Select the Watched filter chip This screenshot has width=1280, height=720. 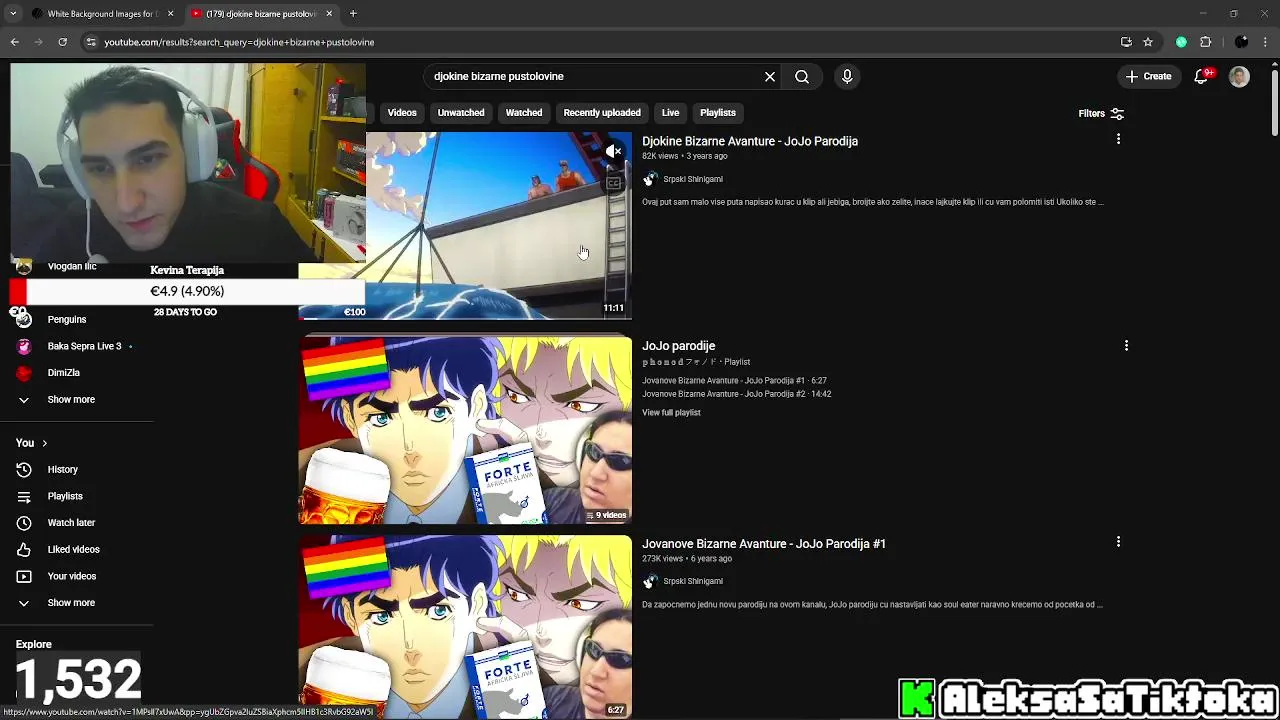[524, 112]
